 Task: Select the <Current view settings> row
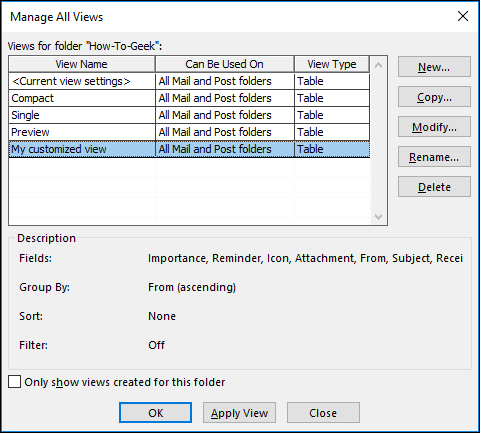pyautogui.click(x=189, y=81)
